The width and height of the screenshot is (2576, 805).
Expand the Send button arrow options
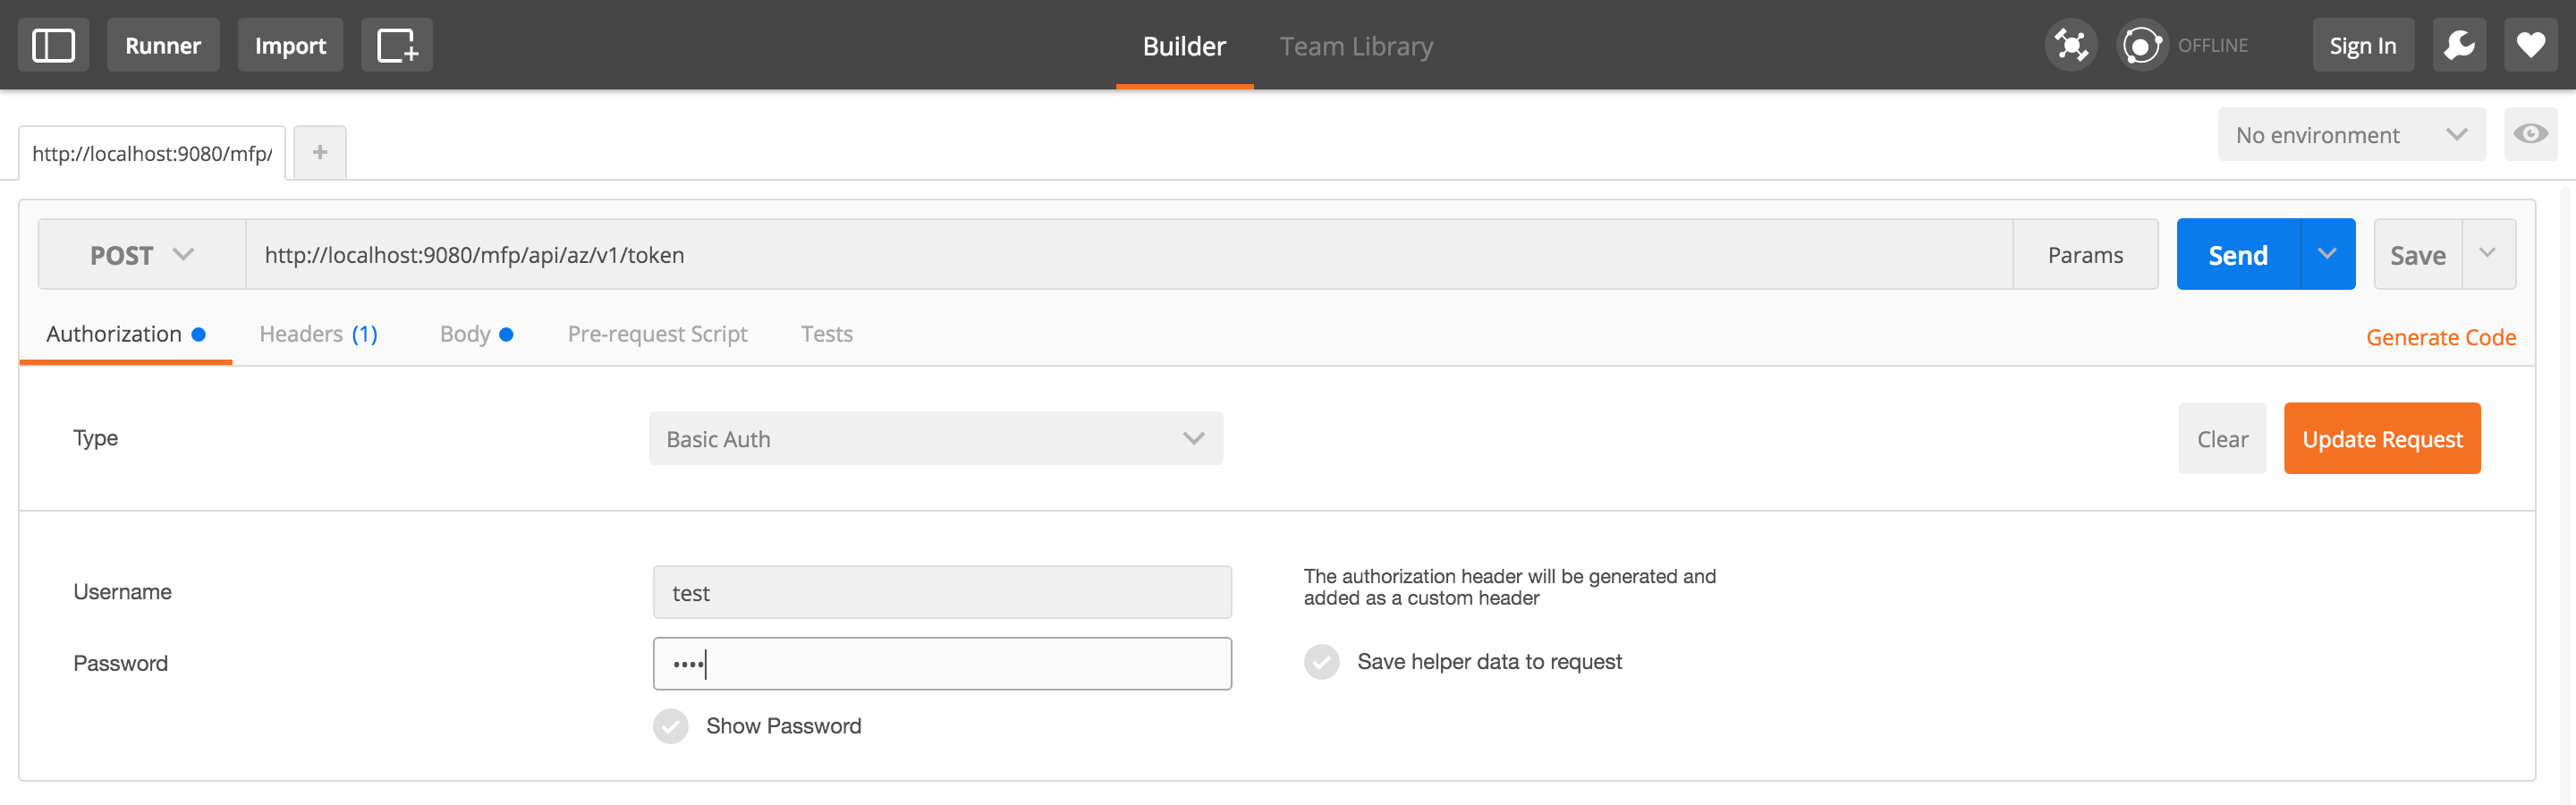(x=2327, y=255)
